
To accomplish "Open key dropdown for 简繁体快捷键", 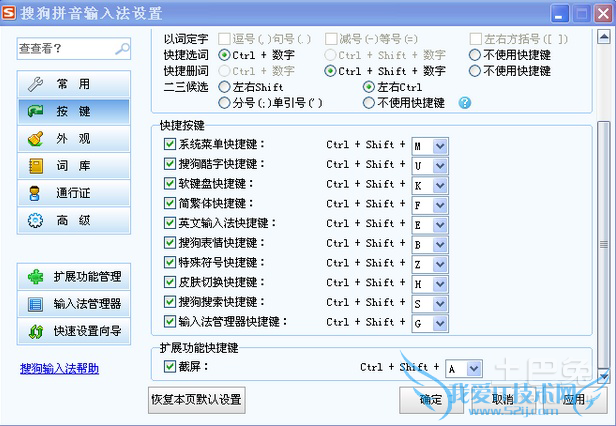I will [x=440, y=205].
